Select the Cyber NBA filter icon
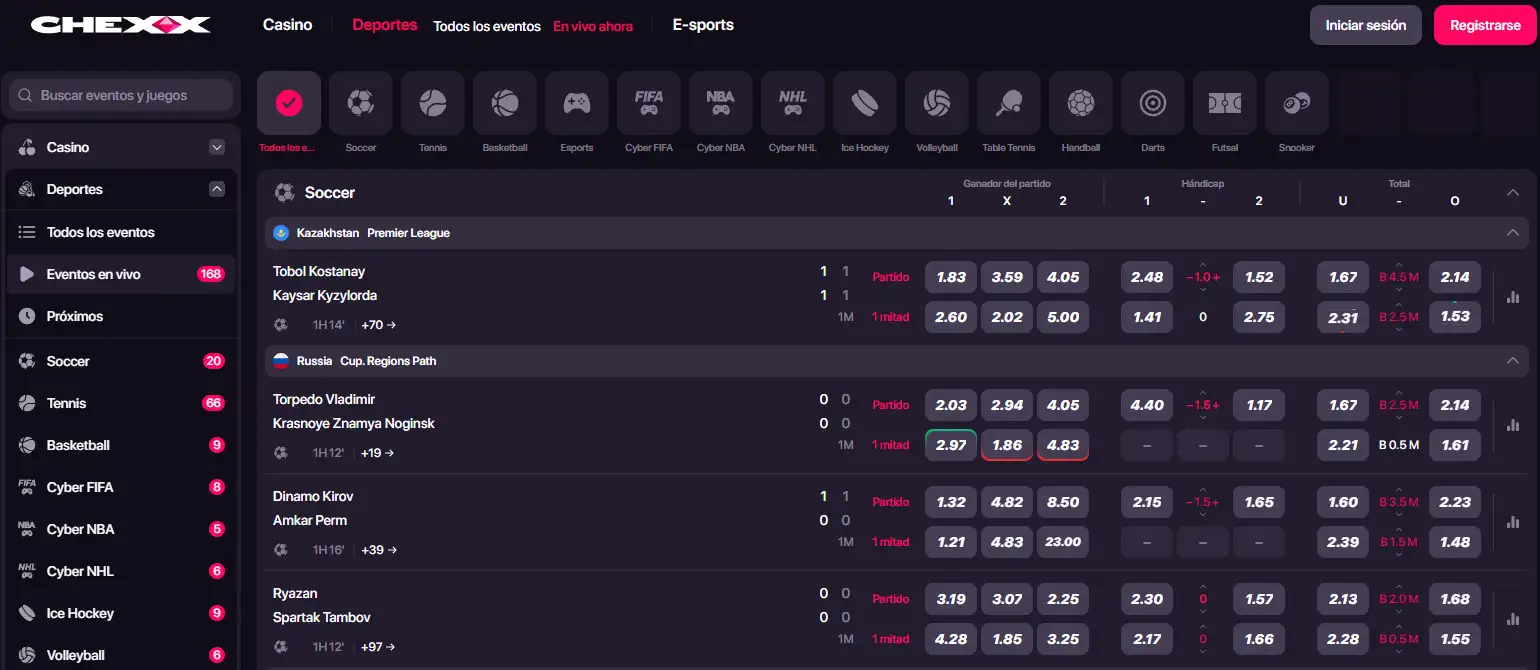The image size is (1540, 670). pyautogui.click(x=721, y=103)
